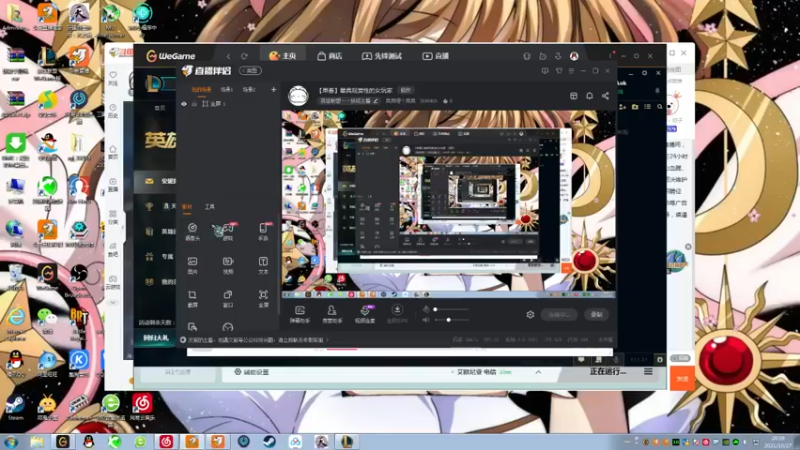
Task: Open stream settings gear next to record button
Action: [x=530, y=315]
